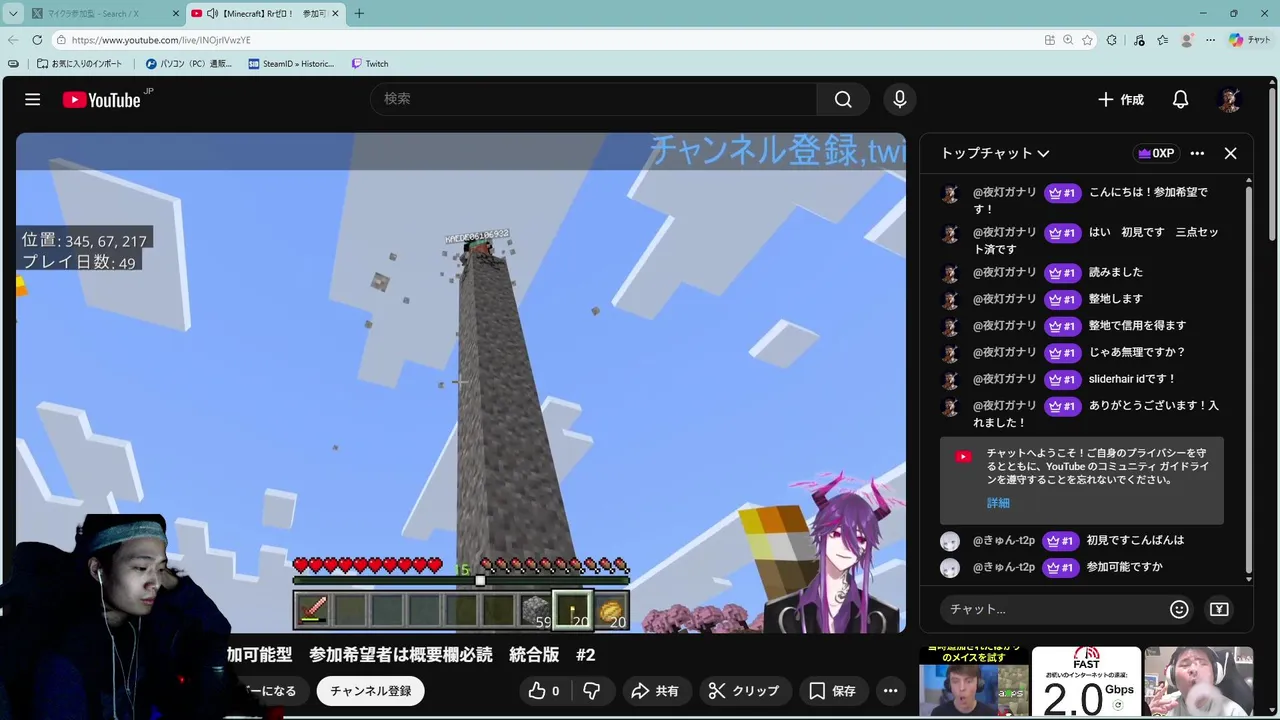This screenshot has width=1280, height=720.
Task: Expand the トップチャット chat mode dropdown
Action: pyautogui.click(x=995, y=153)
